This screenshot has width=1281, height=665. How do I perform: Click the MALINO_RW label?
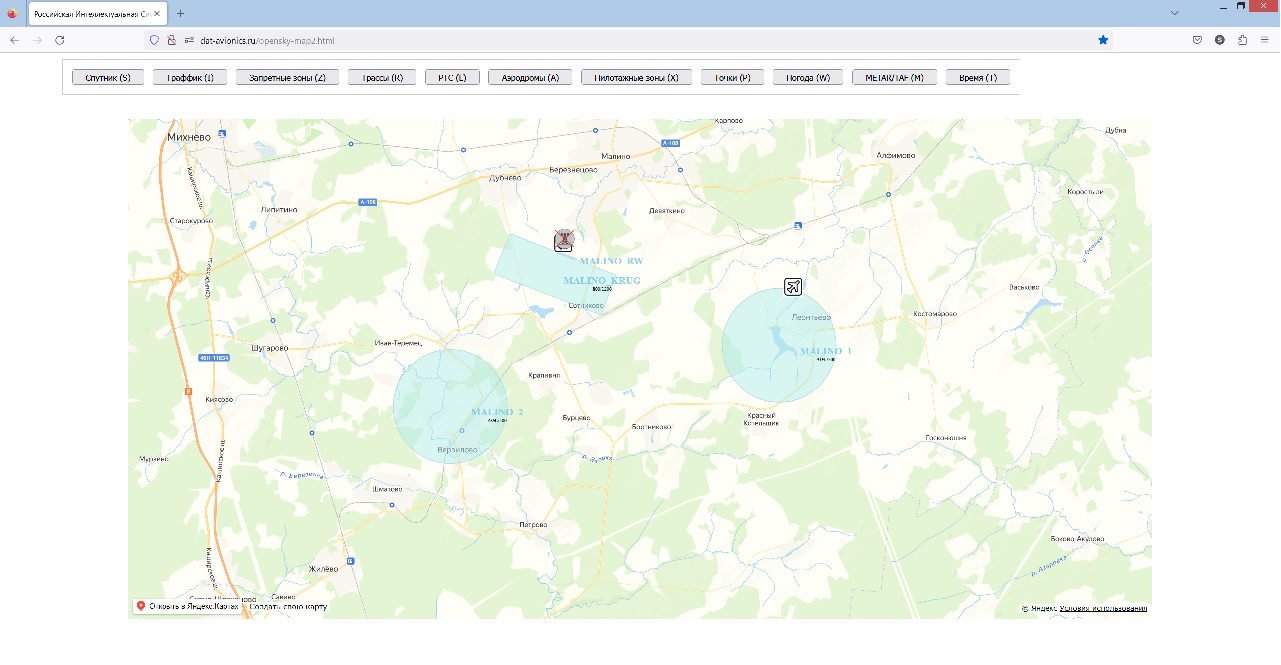612,261
